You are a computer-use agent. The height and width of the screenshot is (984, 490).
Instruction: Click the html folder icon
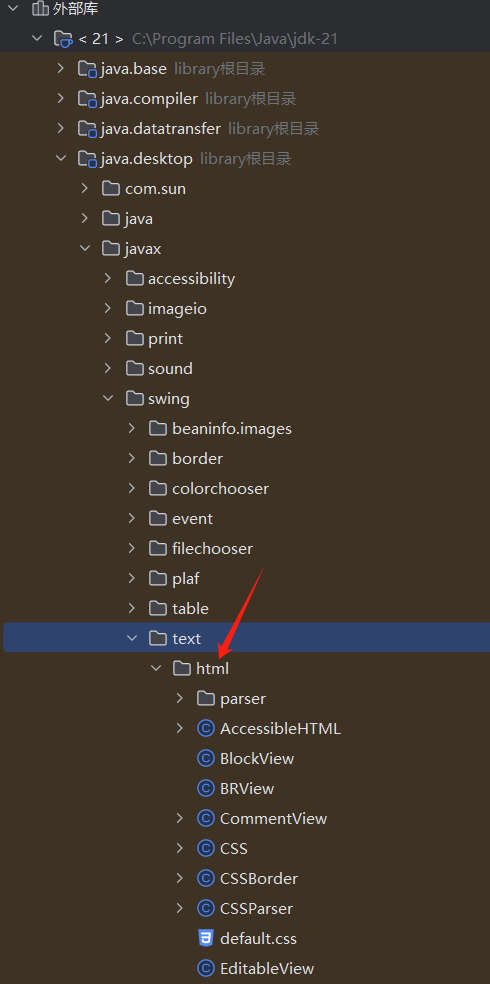[182, 668]
